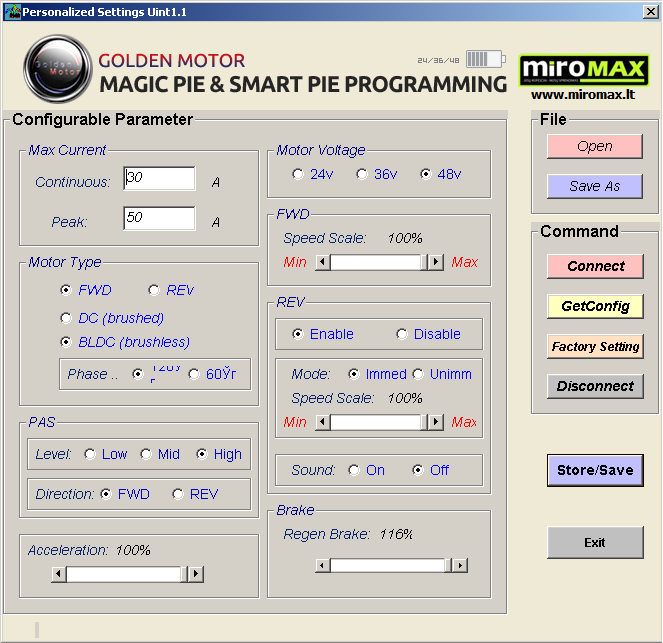This screenshot has width=663, height=643.
Task: Click the GetConfig button
Action: pos(594,306)
